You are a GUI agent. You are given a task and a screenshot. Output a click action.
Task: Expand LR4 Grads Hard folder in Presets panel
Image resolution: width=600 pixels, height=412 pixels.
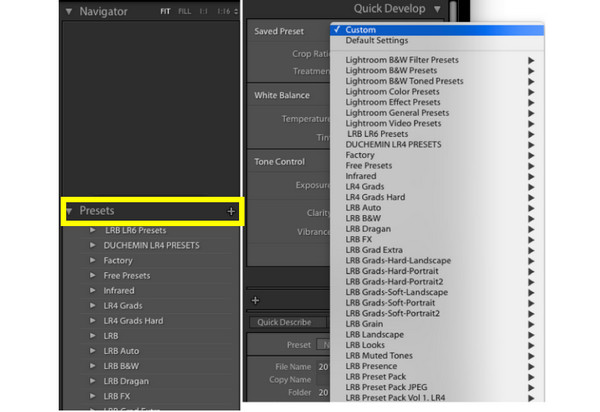pos(93,321)
